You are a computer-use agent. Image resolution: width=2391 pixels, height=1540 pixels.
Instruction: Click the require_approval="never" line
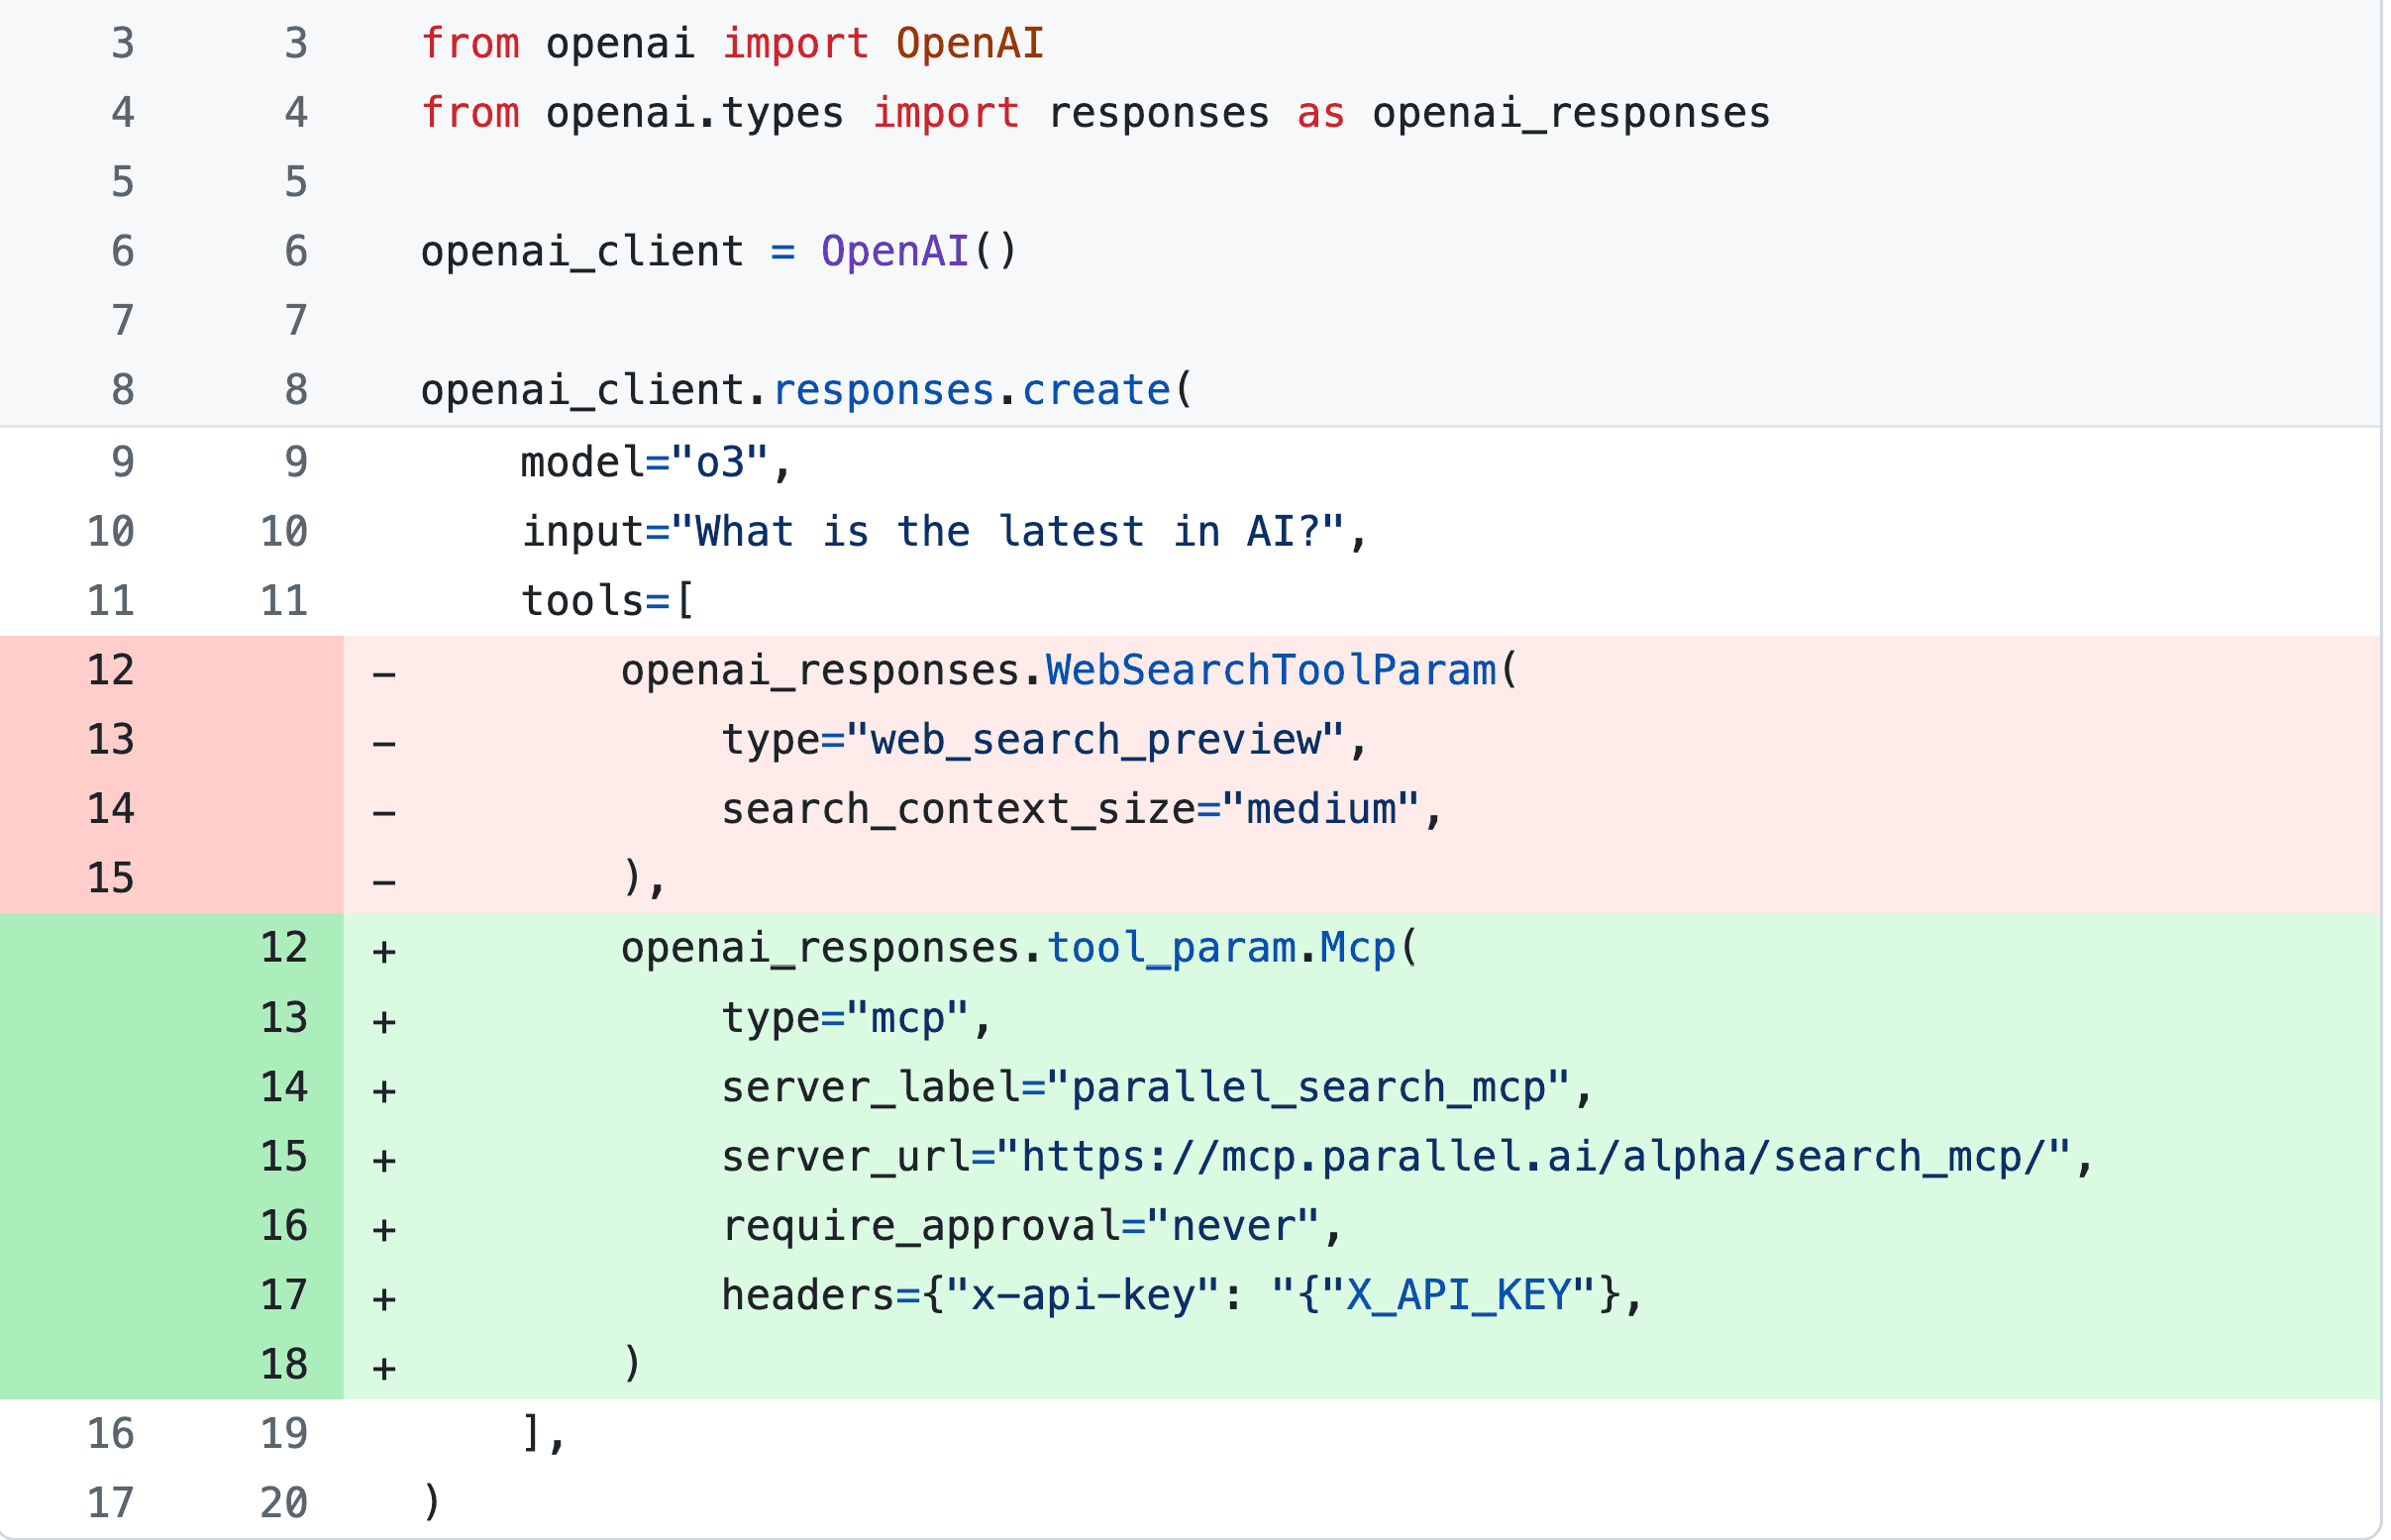[x=1030, y=1226]
